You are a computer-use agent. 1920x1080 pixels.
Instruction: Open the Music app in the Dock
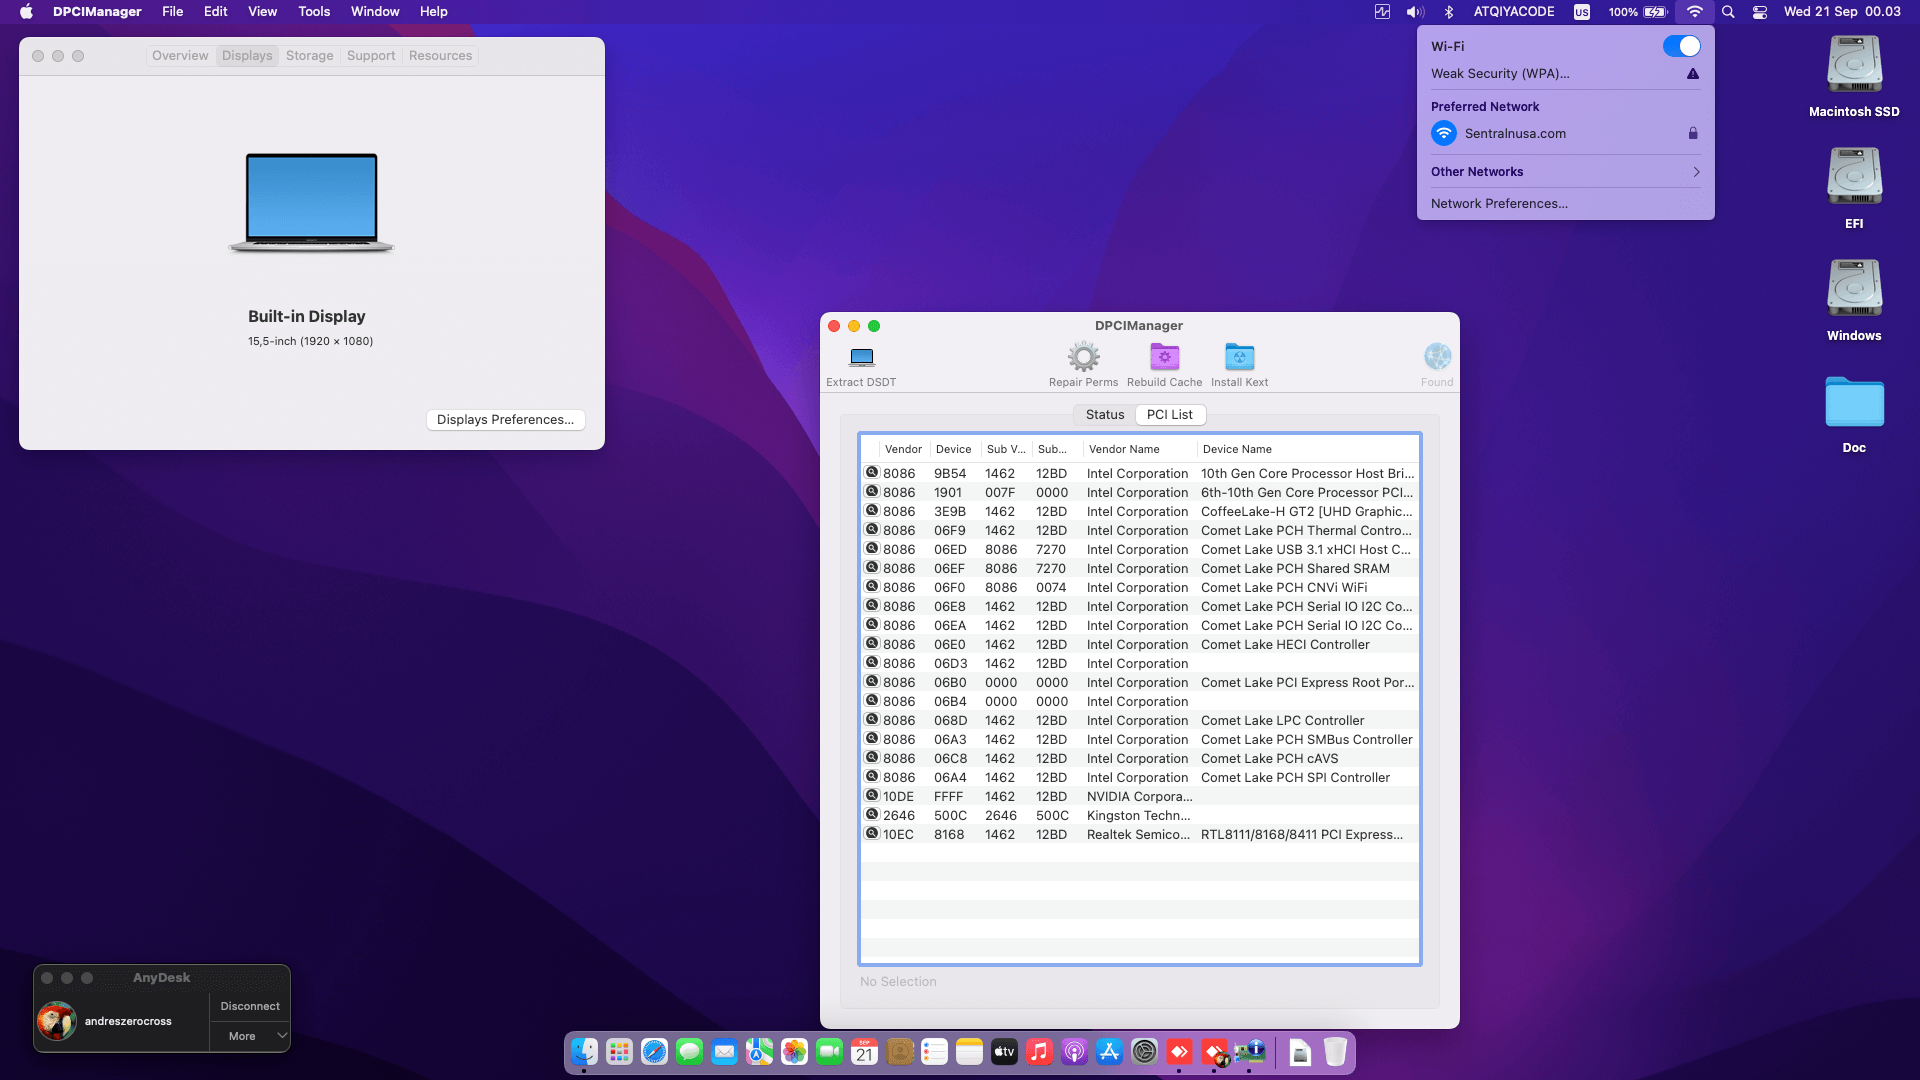pyautogui.click(x=1039, y=1052)
